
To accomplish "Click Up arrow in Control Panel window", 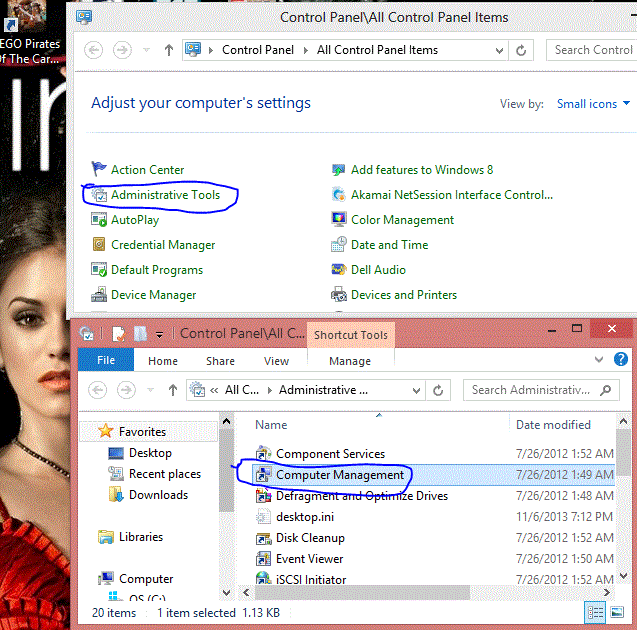I will [x=169, y=50].
